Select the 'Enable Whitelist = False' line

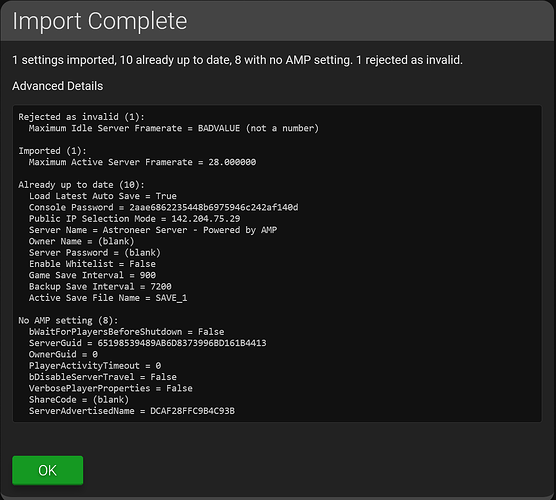tap(92, 264)
